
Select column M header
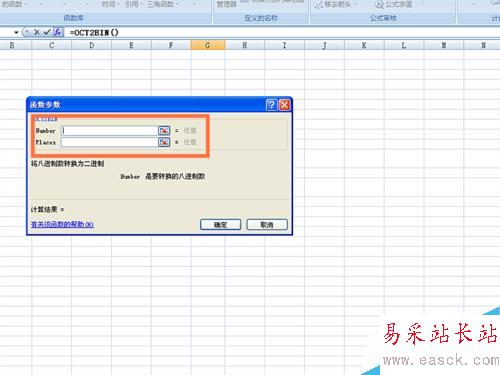(x=444, y=45)
